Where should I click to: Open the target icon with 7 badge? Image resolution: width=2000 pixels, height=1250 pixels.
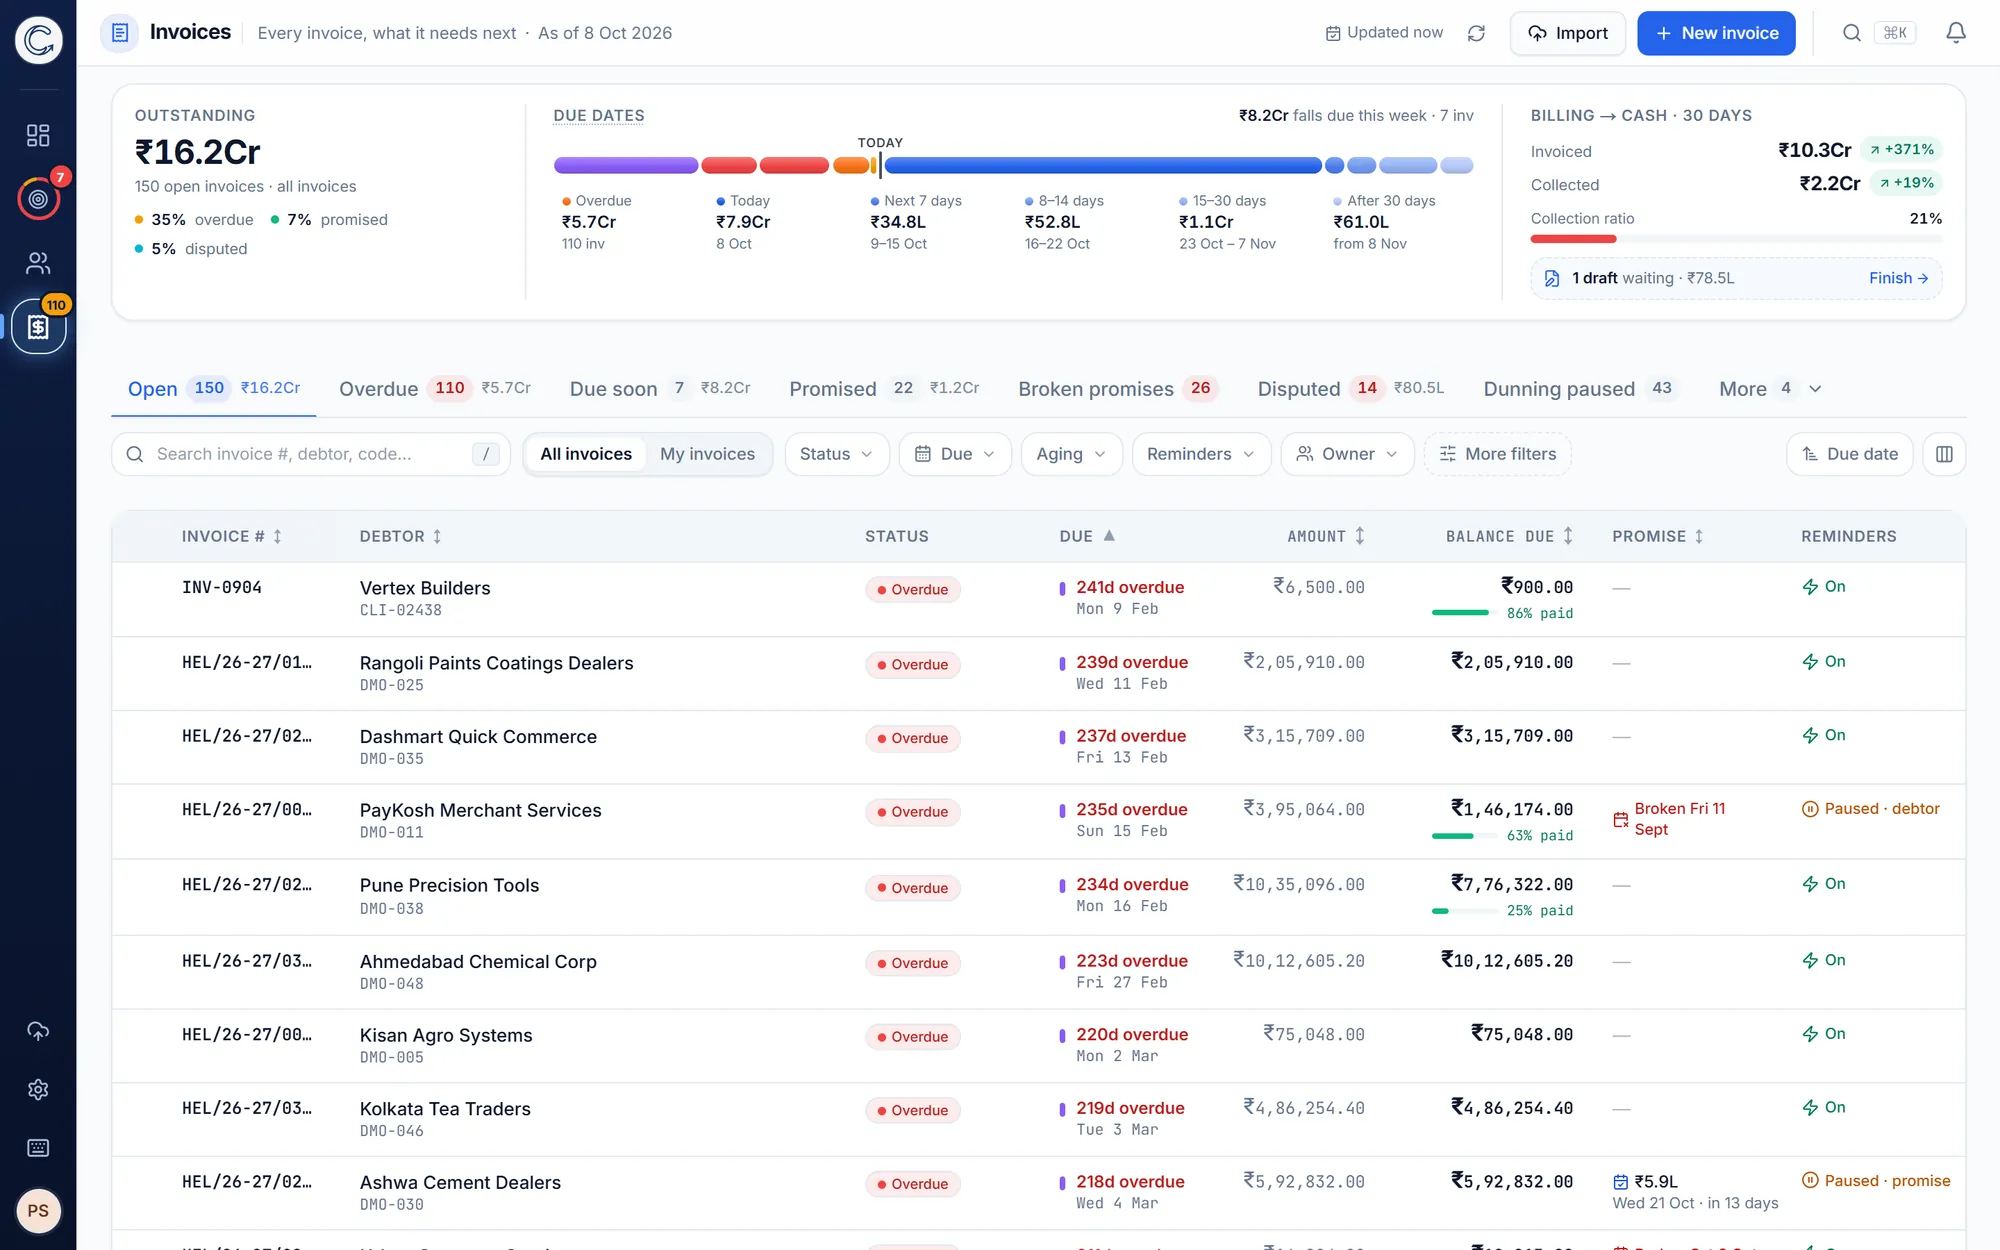38,199
